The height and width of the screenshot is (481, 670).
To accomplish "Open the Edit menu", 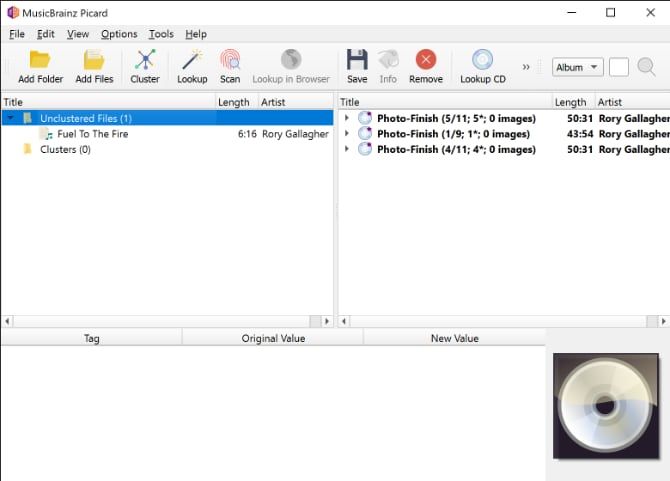I will pos(45,34).
